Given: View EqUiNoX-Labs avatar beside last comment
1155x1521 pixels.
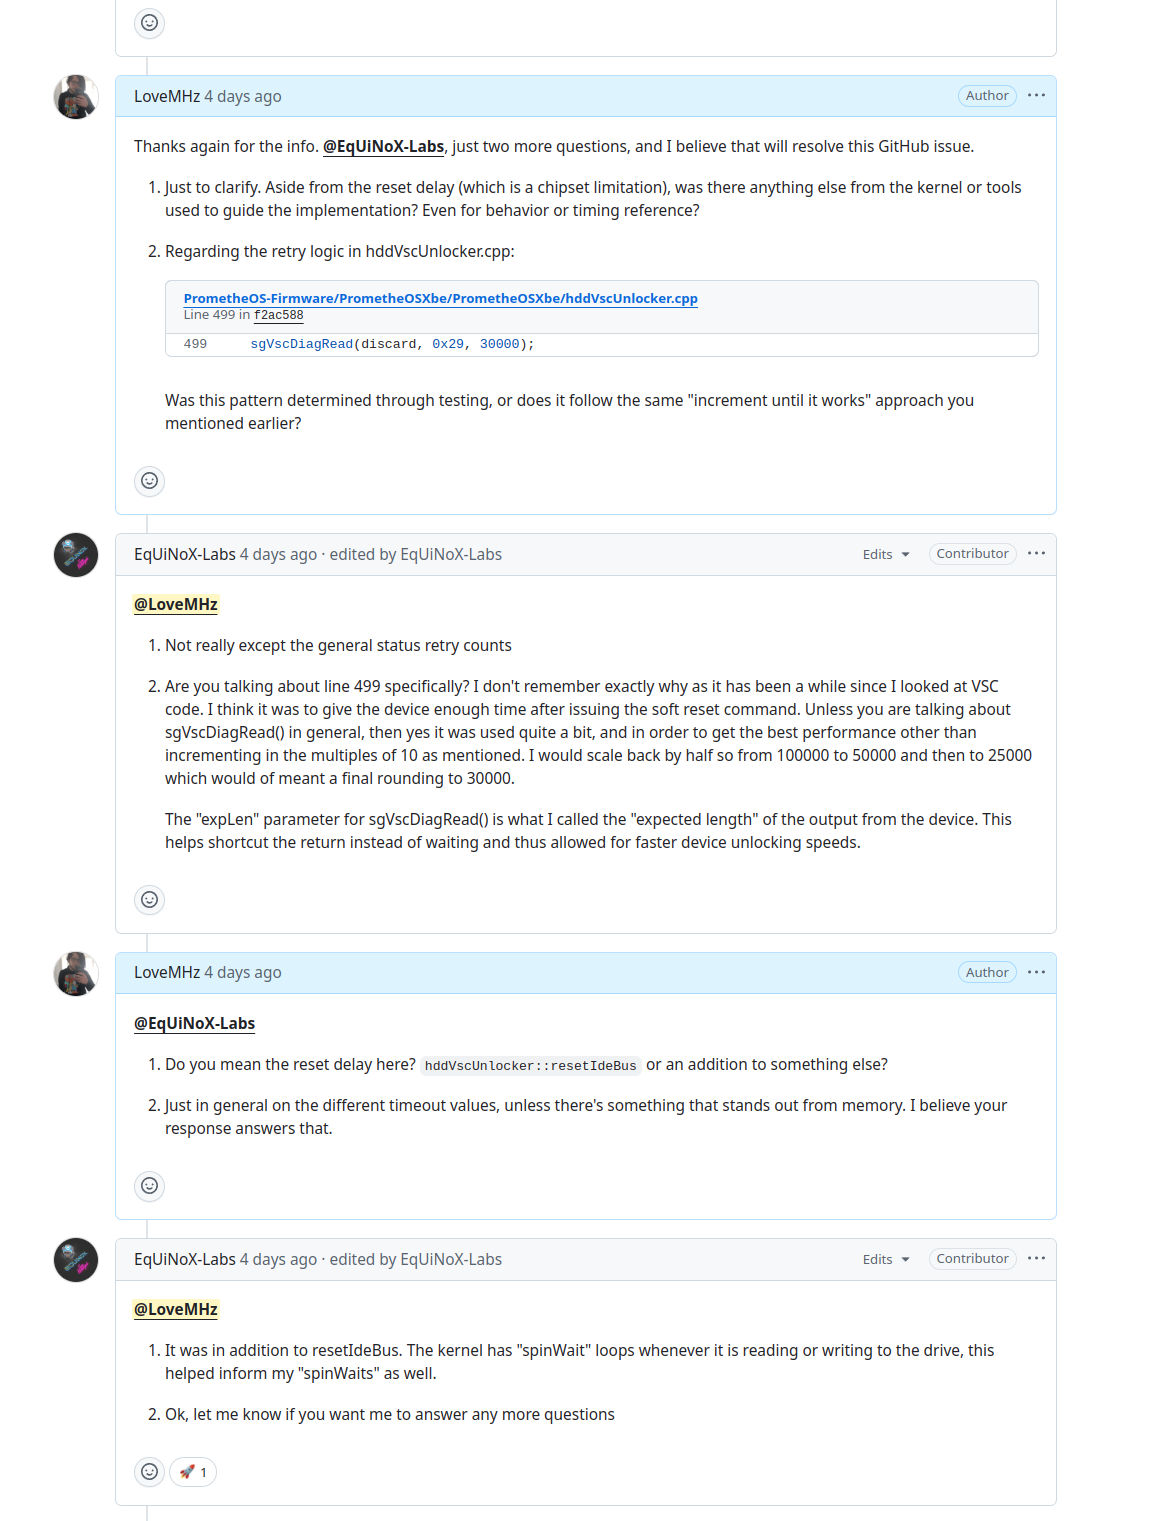Looking at the screenshot, I should [x=76, y=1260].
